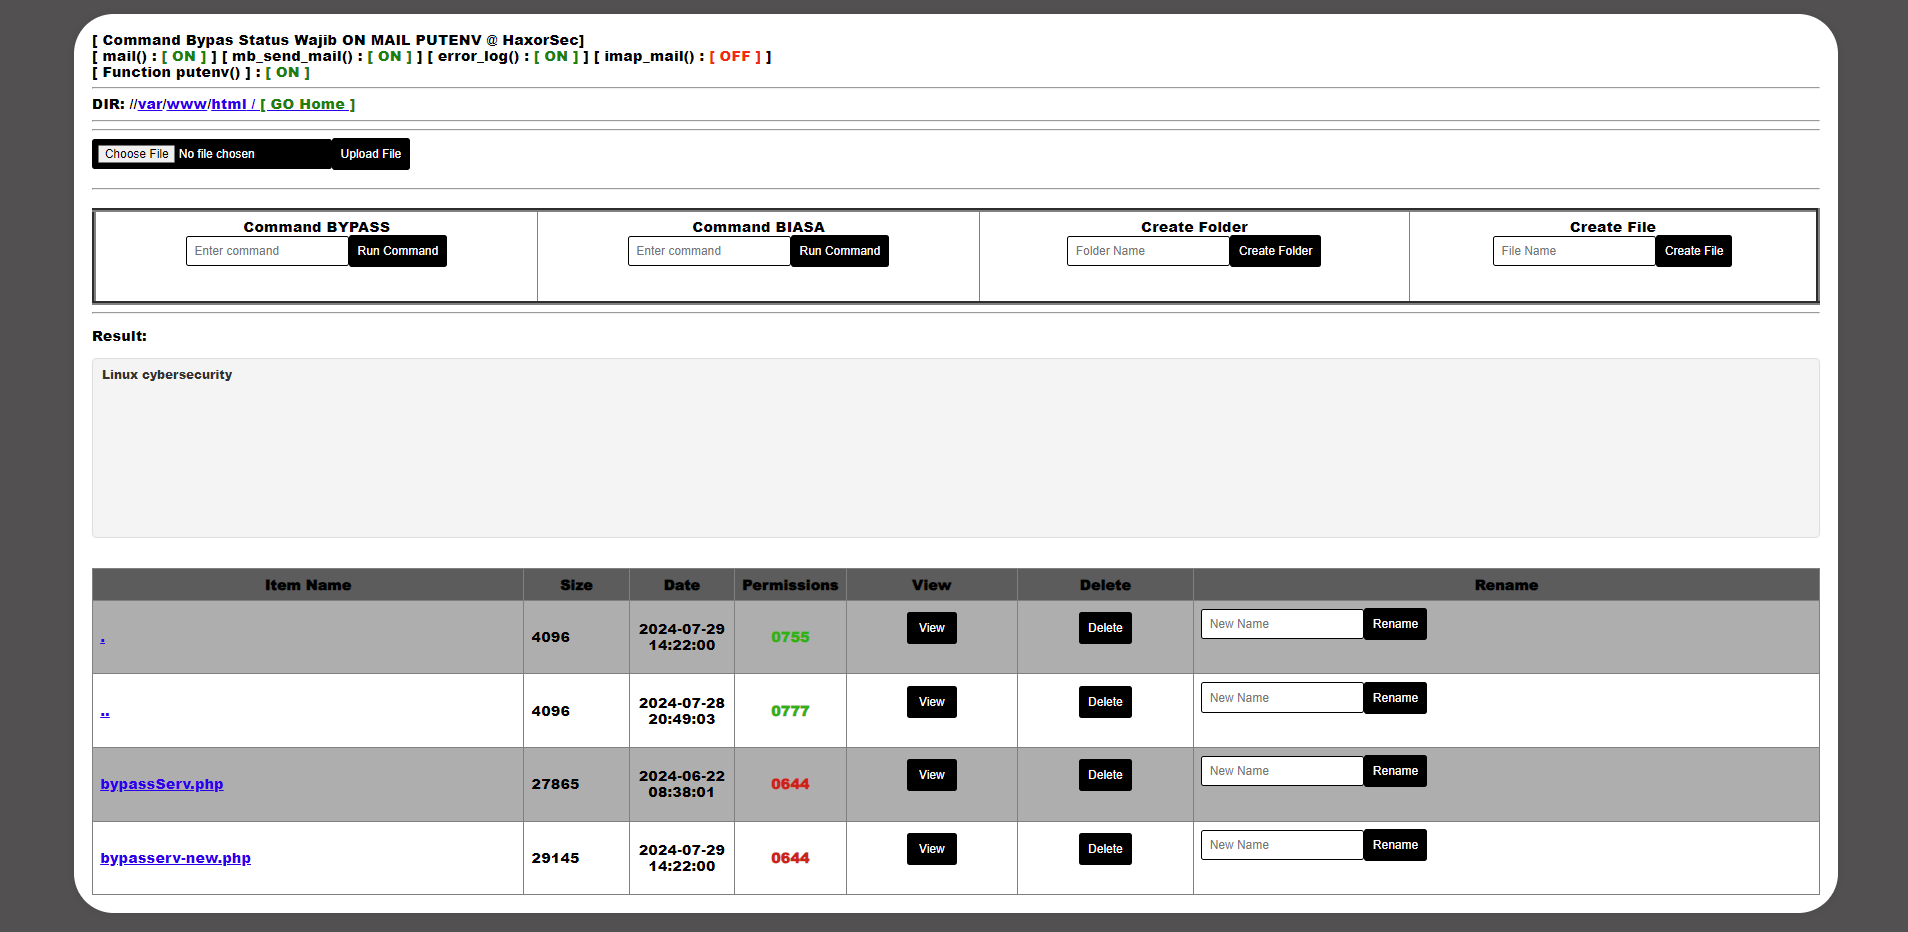1908x932 pixels.
Task: Click the 'No file chosen' text
Action: coord(217,154)
